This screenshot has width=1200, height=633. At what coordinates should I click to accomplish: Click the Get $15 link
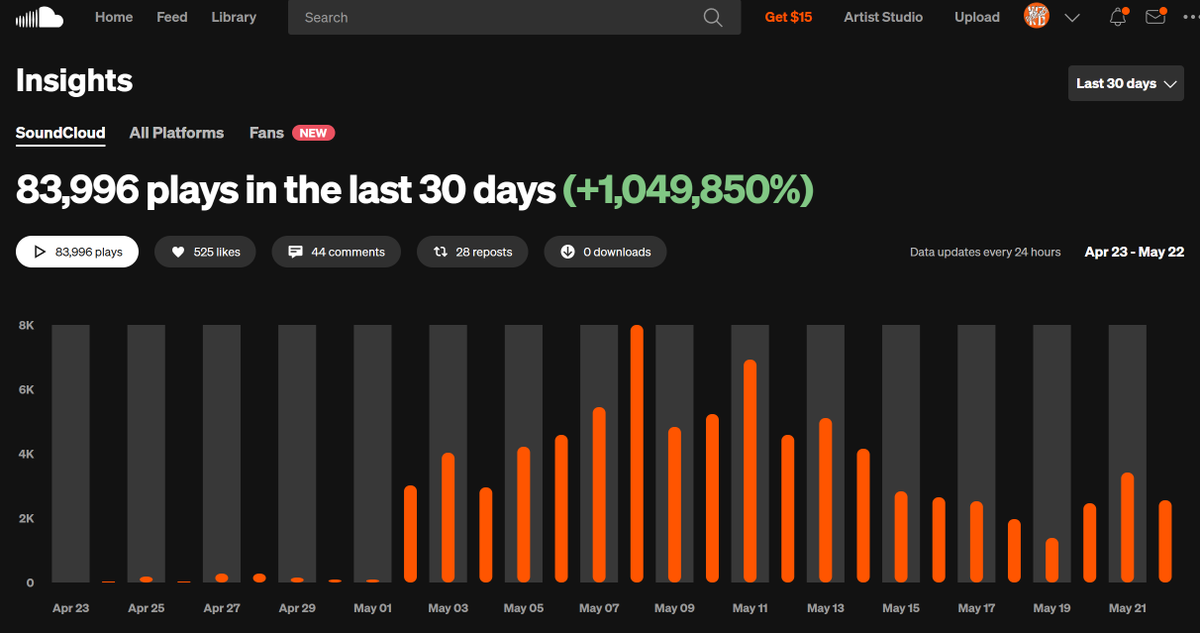click(788, 17)
